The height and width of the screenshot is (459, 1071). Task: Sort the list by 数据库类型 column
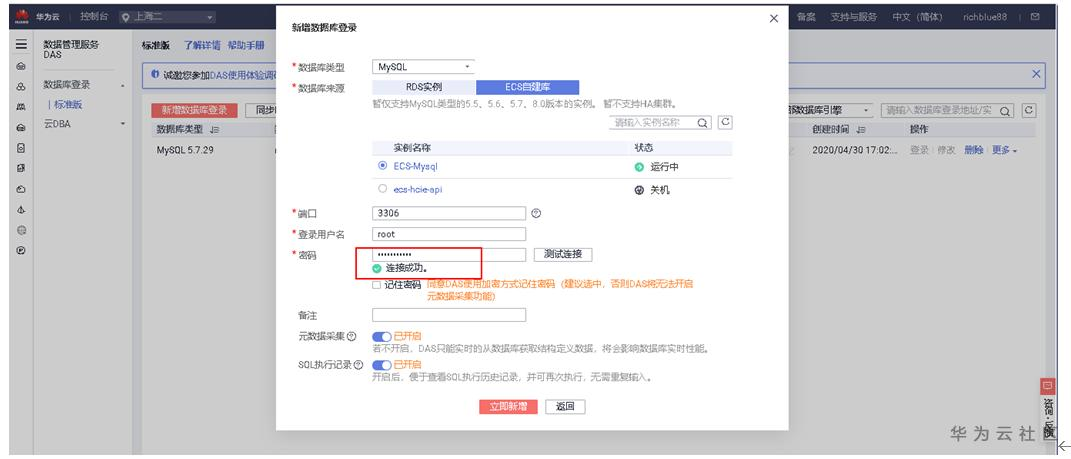(x=214, y=130)
